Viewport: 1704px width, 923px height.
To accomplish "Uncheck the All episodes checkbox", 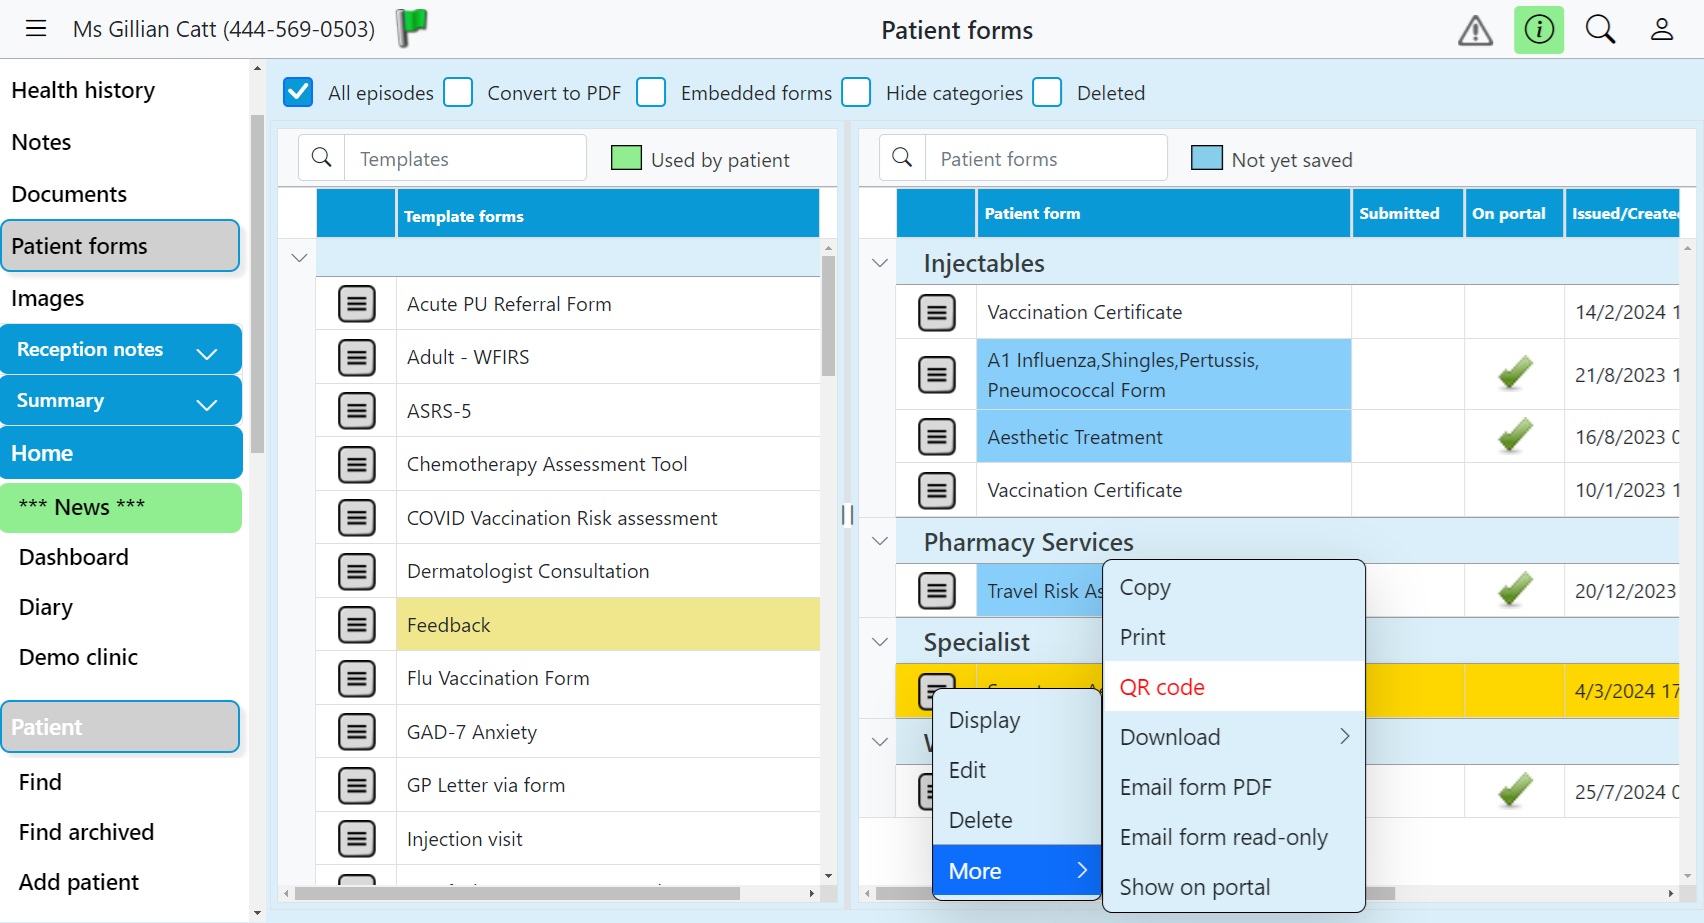I will 298,92.
